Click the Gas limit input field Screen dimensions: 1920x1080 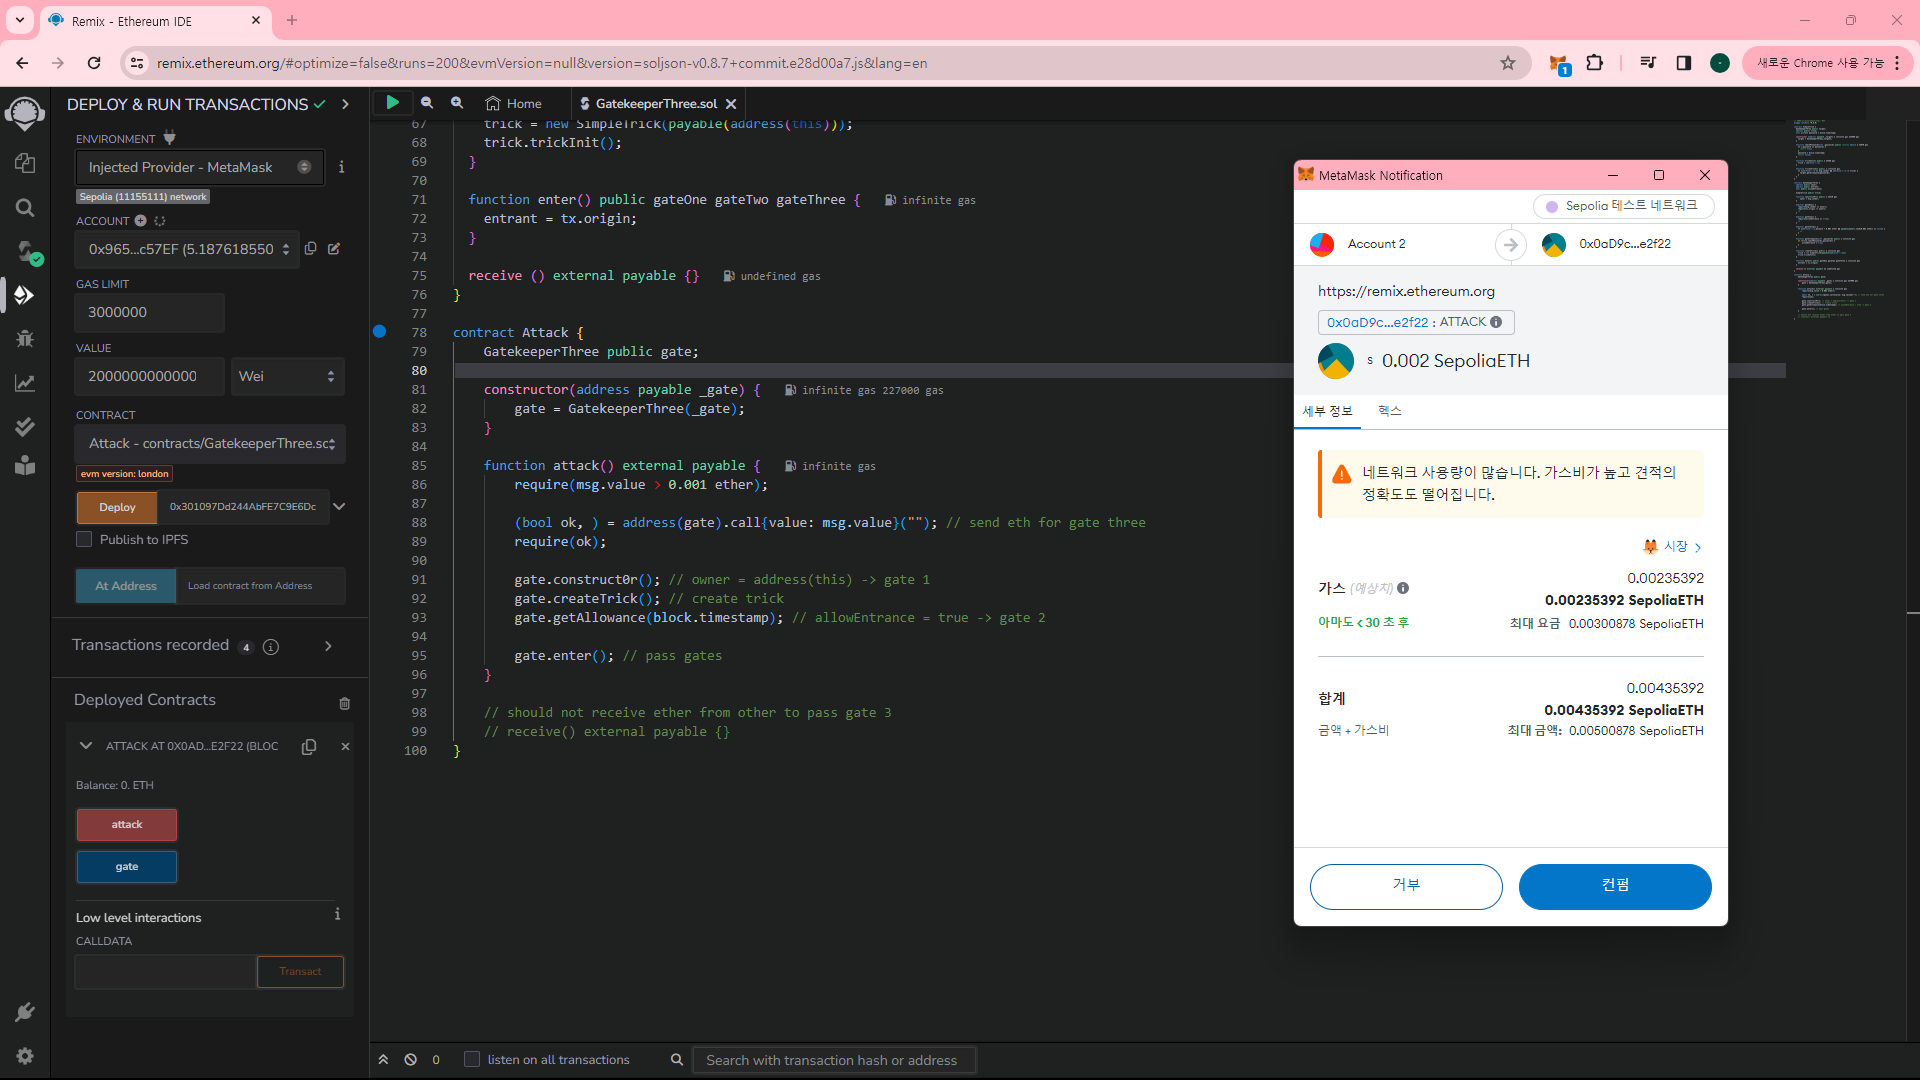pos(149,312)
